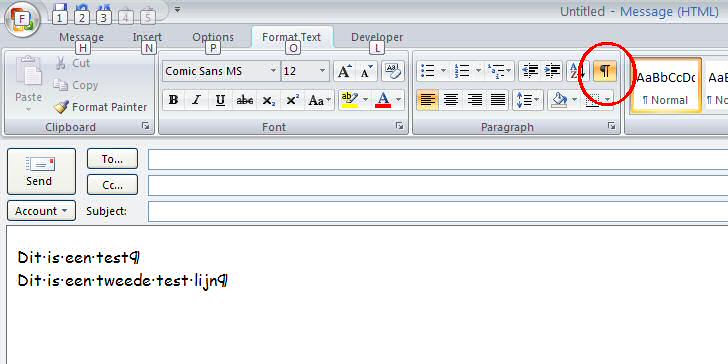Switch to the Message tab
728x364 pixels.
[82, 37]
